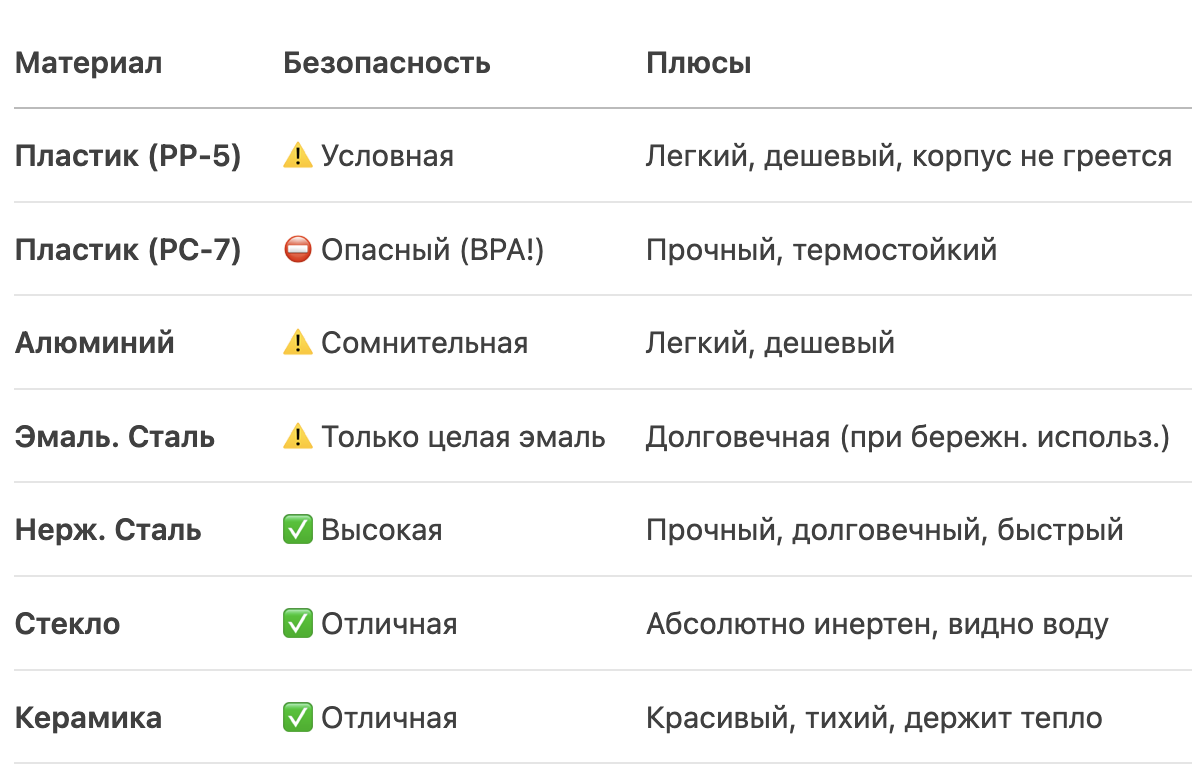This screenshot has height=770, width=1192.
Task: Select the Пластик (PP-5) row label
Action: click(128, 157)
